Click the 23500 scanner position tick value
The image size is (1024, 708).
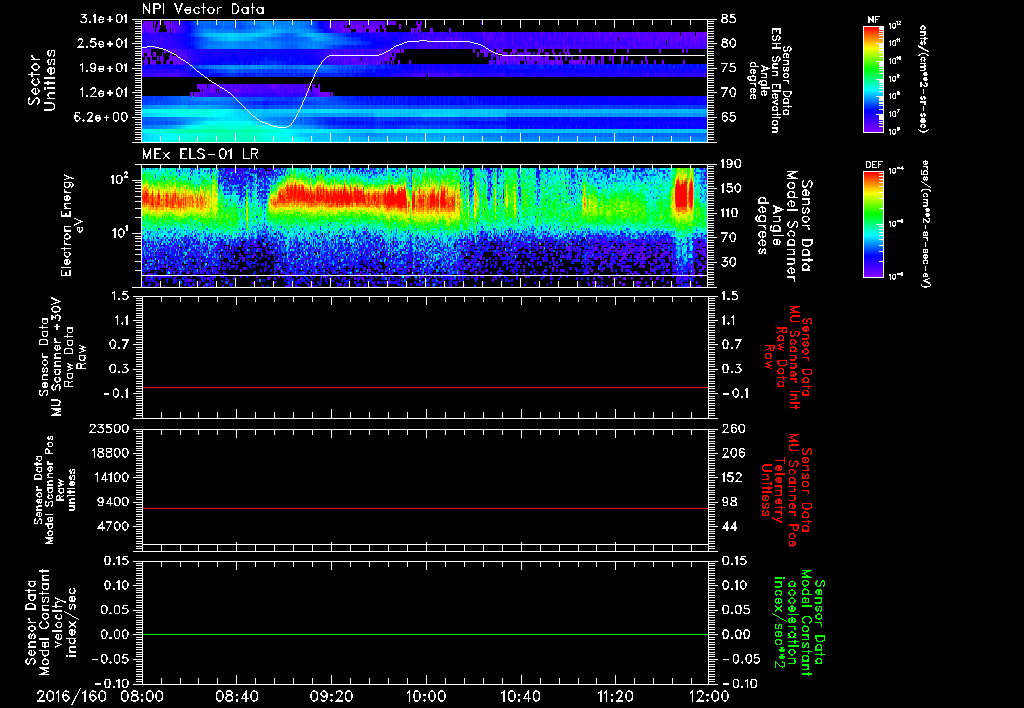[108, 428]
